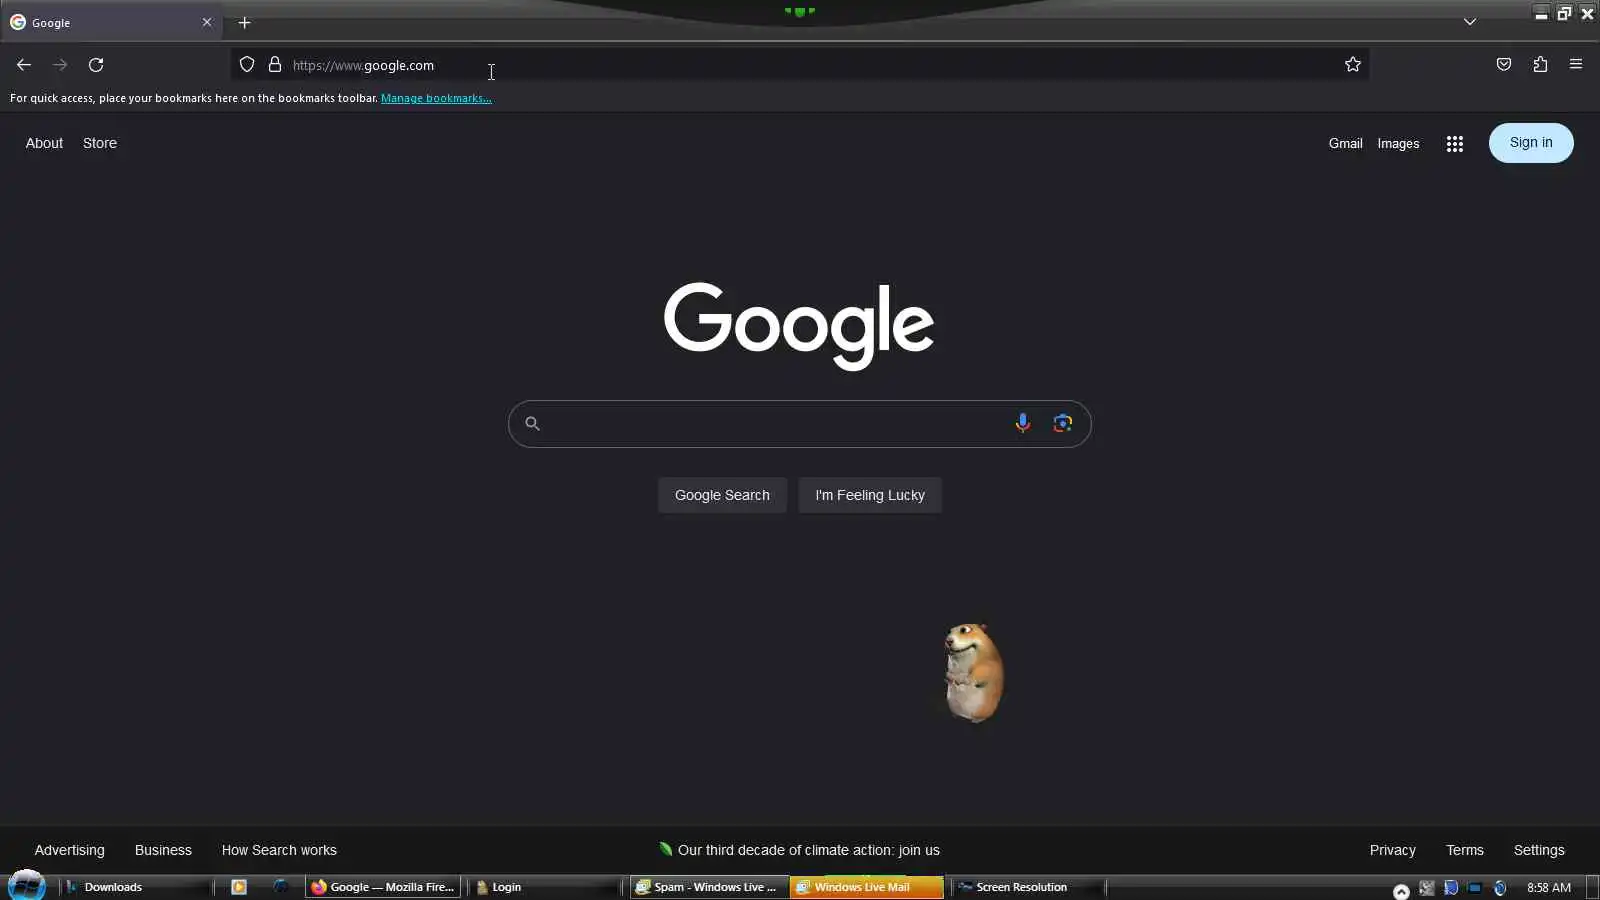Open the Settings footer menu

(1539, 850)
